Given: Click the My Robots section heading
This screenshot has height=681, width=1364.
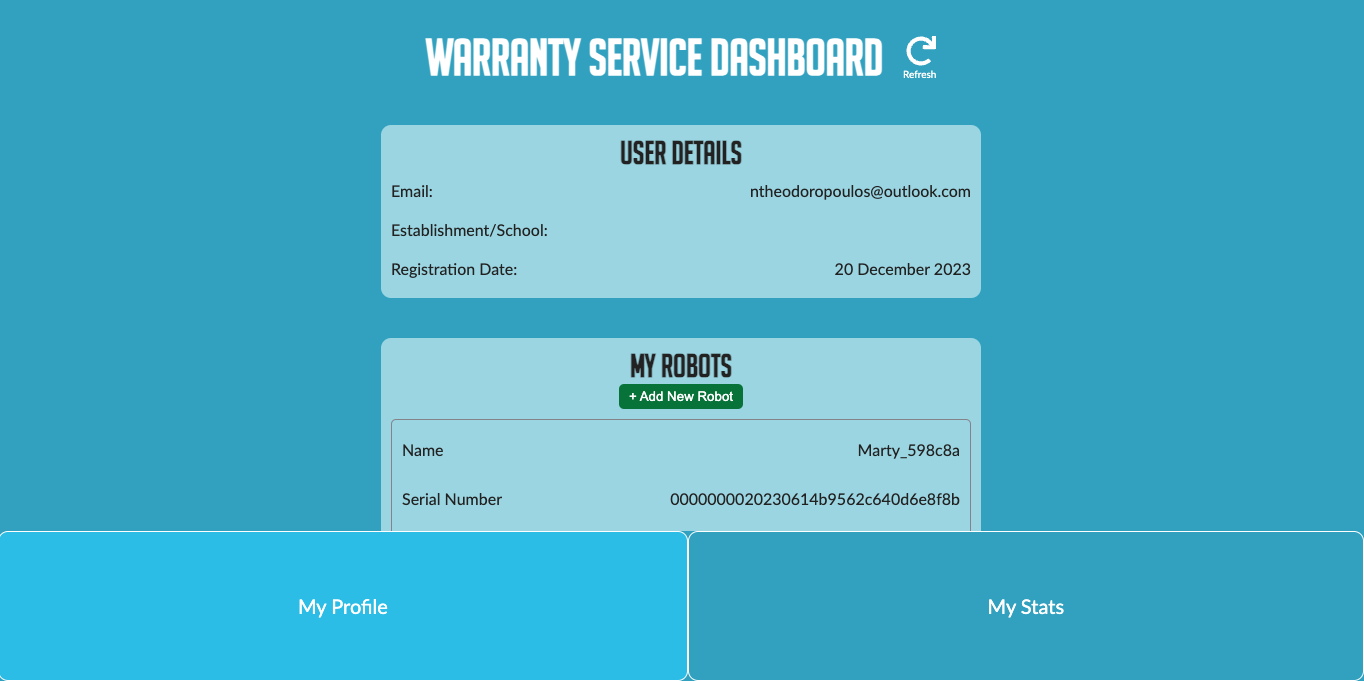Looking at the screenshot, I should [680, 365].
